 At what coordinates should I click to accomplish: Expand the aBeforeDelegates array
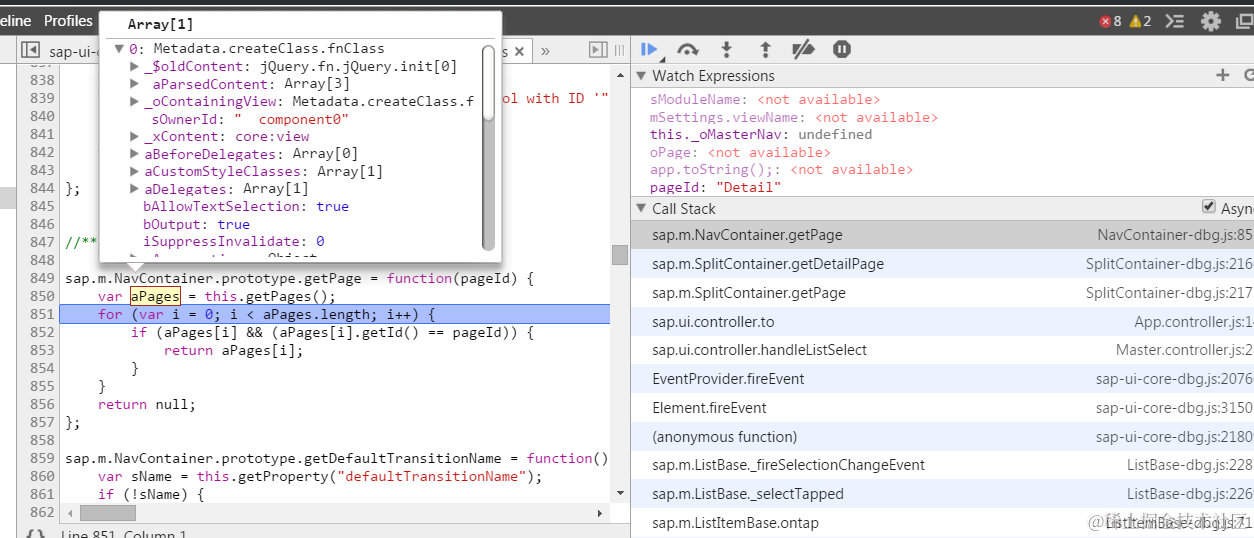[x=135, y=154]
